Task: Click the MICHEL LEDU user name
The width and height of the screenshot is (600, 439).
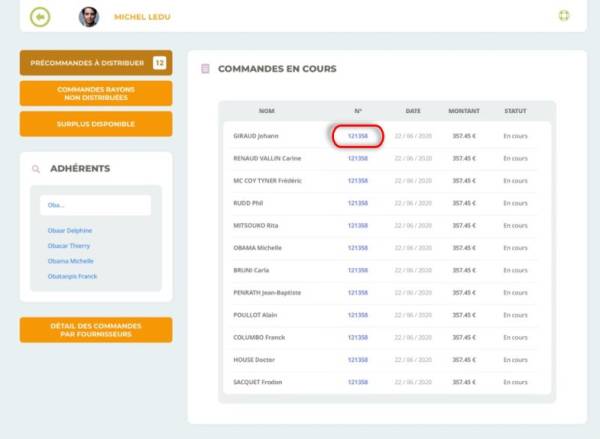Action: pyautogui.click(x=142, y=17)
